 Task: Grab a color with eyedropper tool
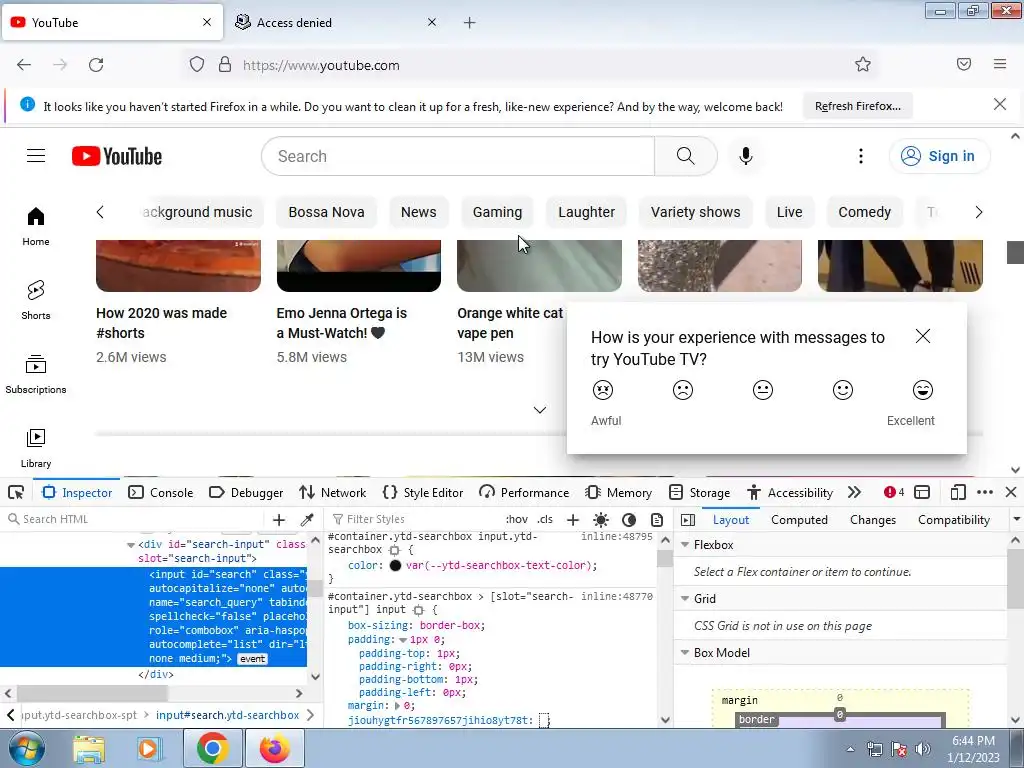(x=307, y=520)
